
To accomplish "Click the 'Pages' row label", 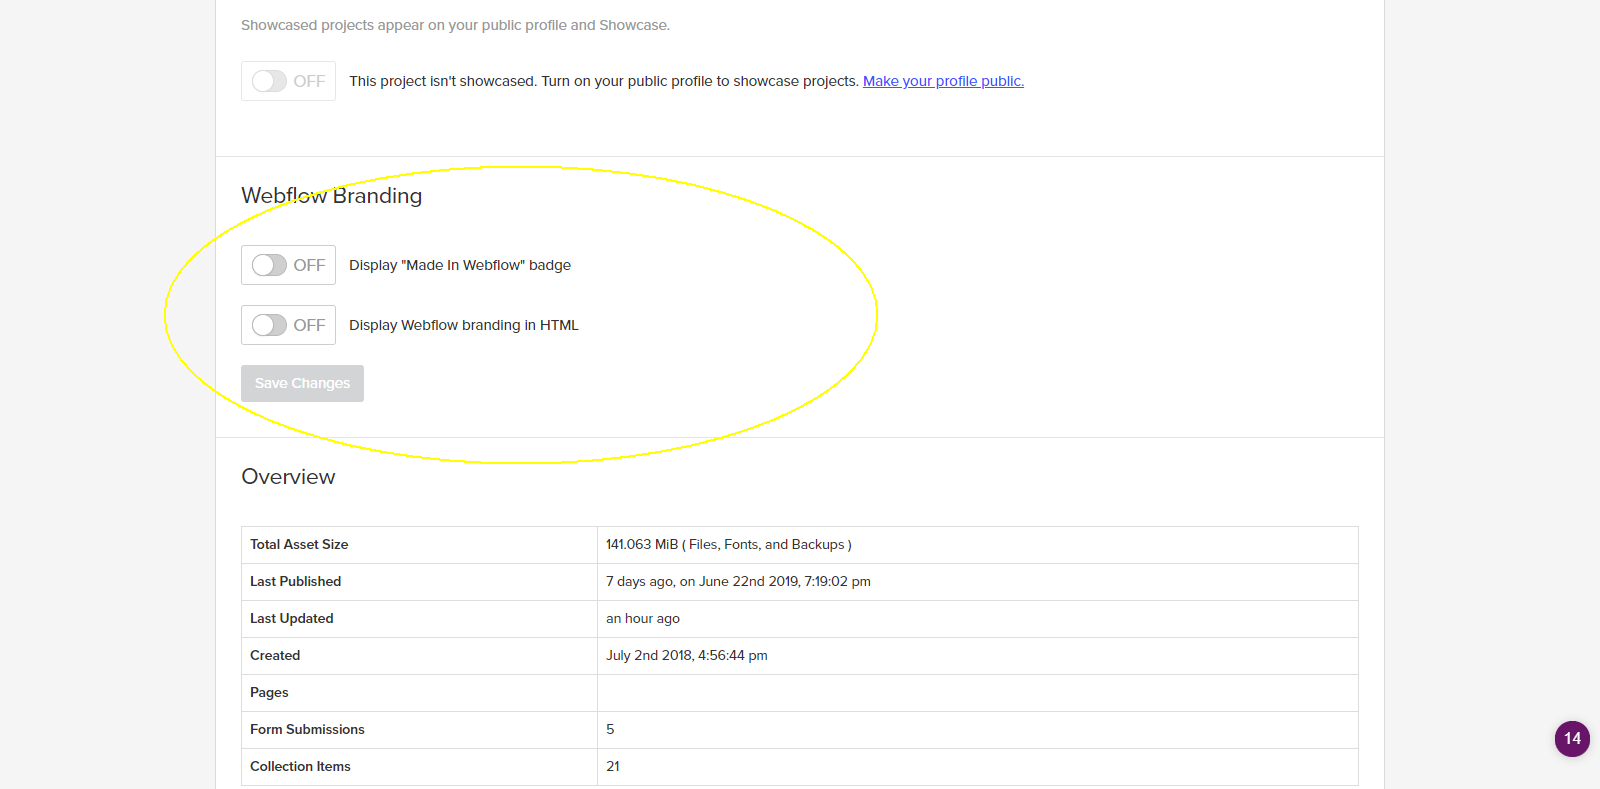I will (x=269, y=693).
